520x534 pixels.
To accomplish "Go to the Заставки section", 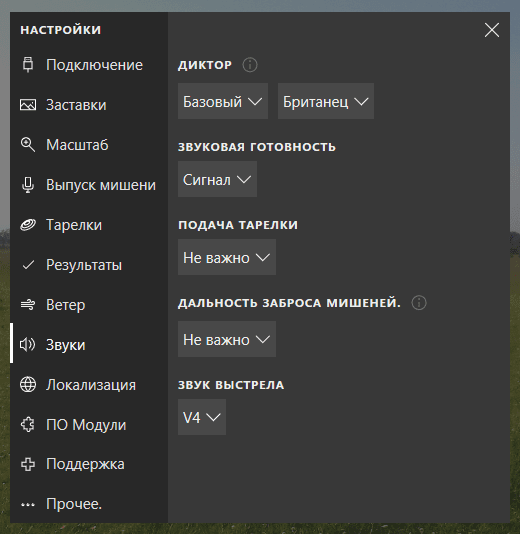I will pos(76,105).
